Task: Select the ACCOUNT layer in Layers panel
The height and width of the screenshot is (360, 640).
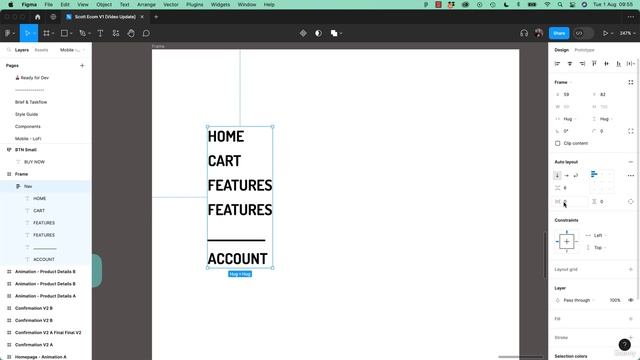Action: [x=44, y=260]
